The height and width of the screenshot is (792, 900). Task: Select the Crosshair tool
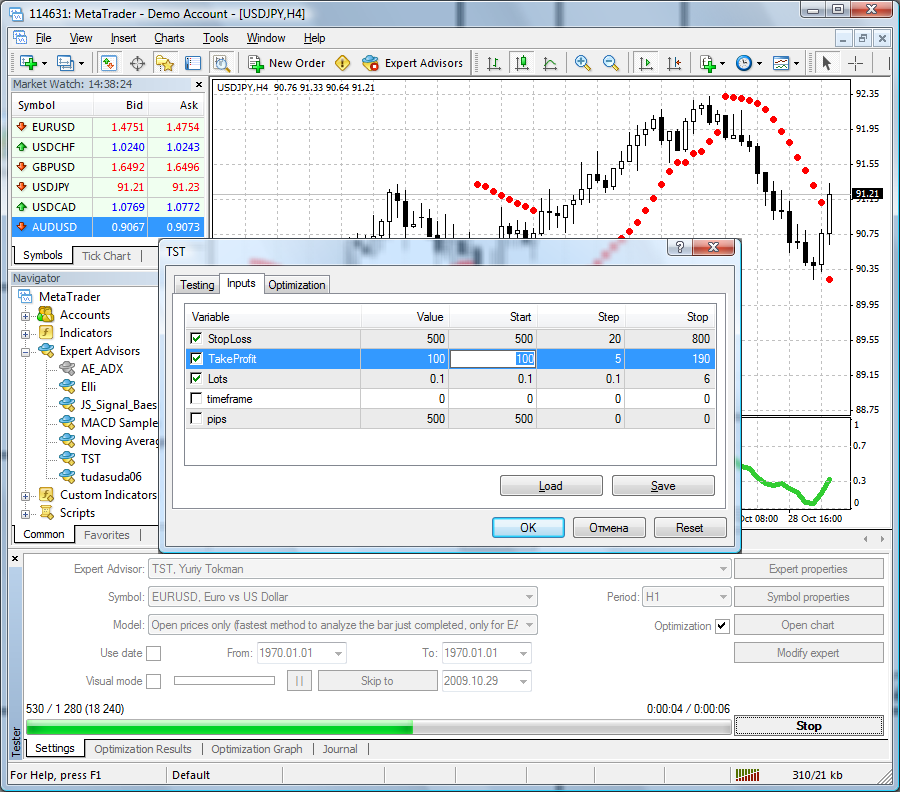coord(855,63)
